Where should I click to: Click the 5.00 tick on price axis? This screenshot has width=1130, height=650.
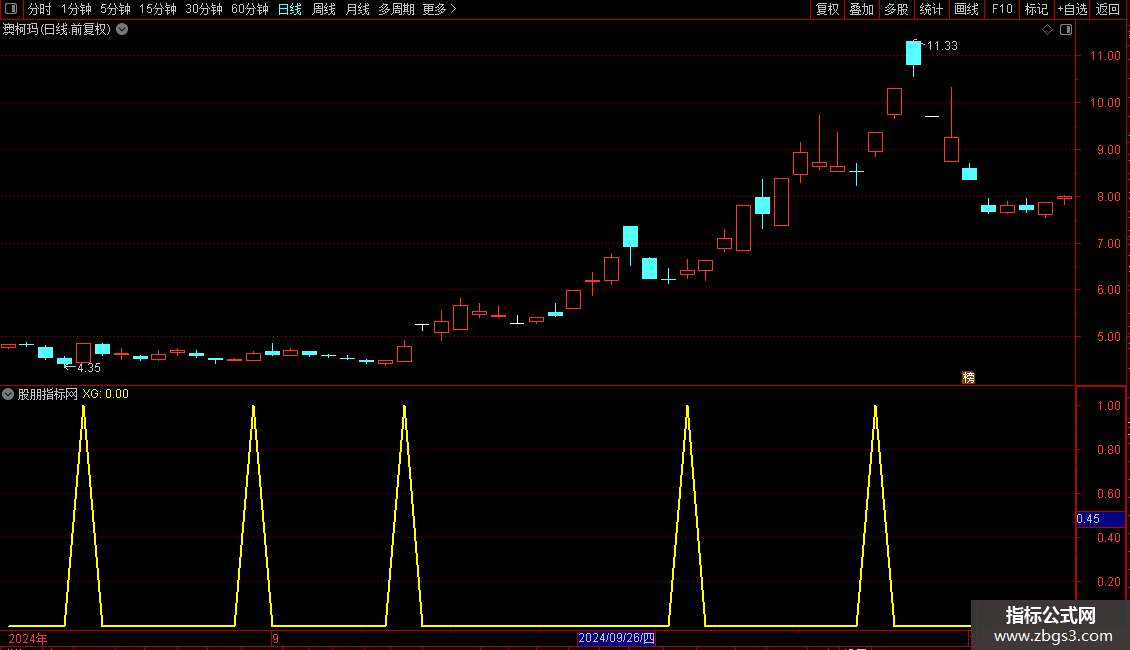pos(1108,337)
